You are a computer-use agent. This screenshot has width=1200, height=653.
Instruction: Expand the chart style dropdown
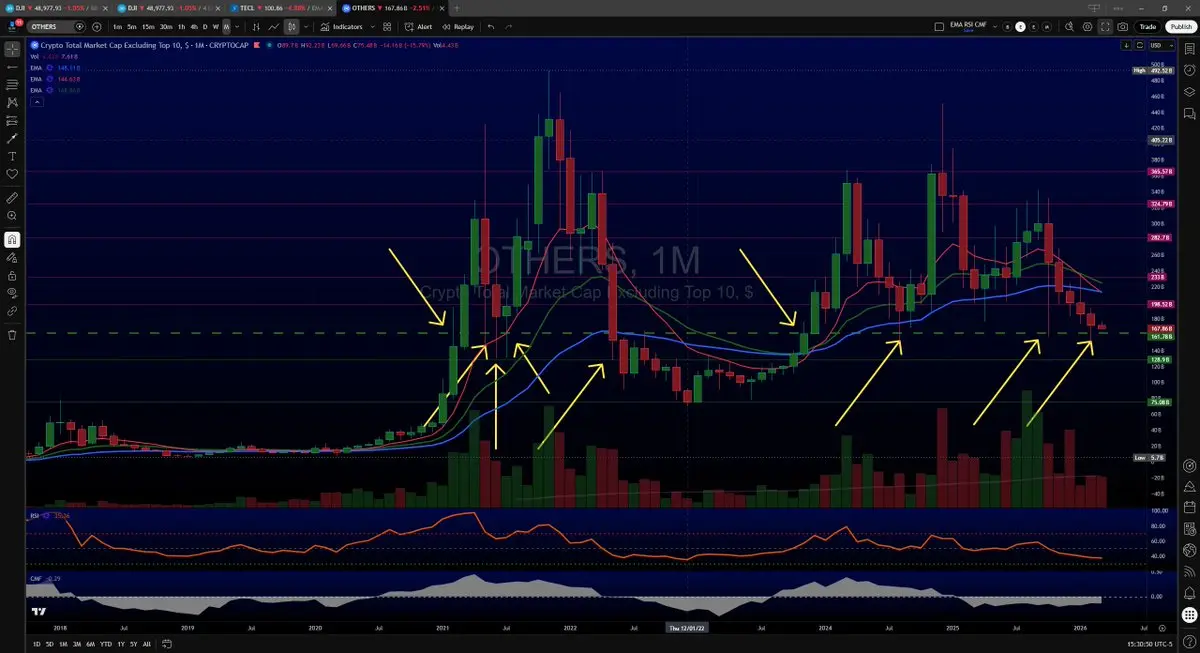click(x=305, y=27)
